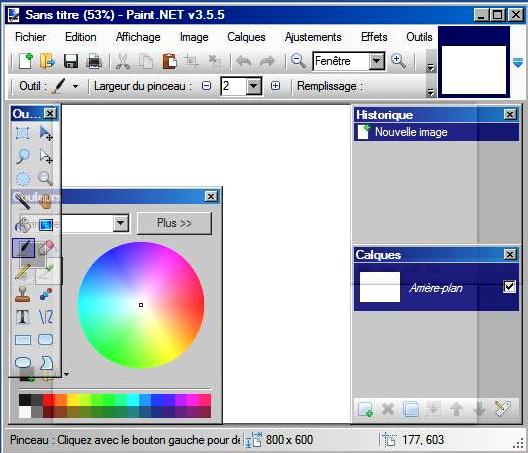
Task: Click the Undo arrow
Action: click(x=243, y=61)
